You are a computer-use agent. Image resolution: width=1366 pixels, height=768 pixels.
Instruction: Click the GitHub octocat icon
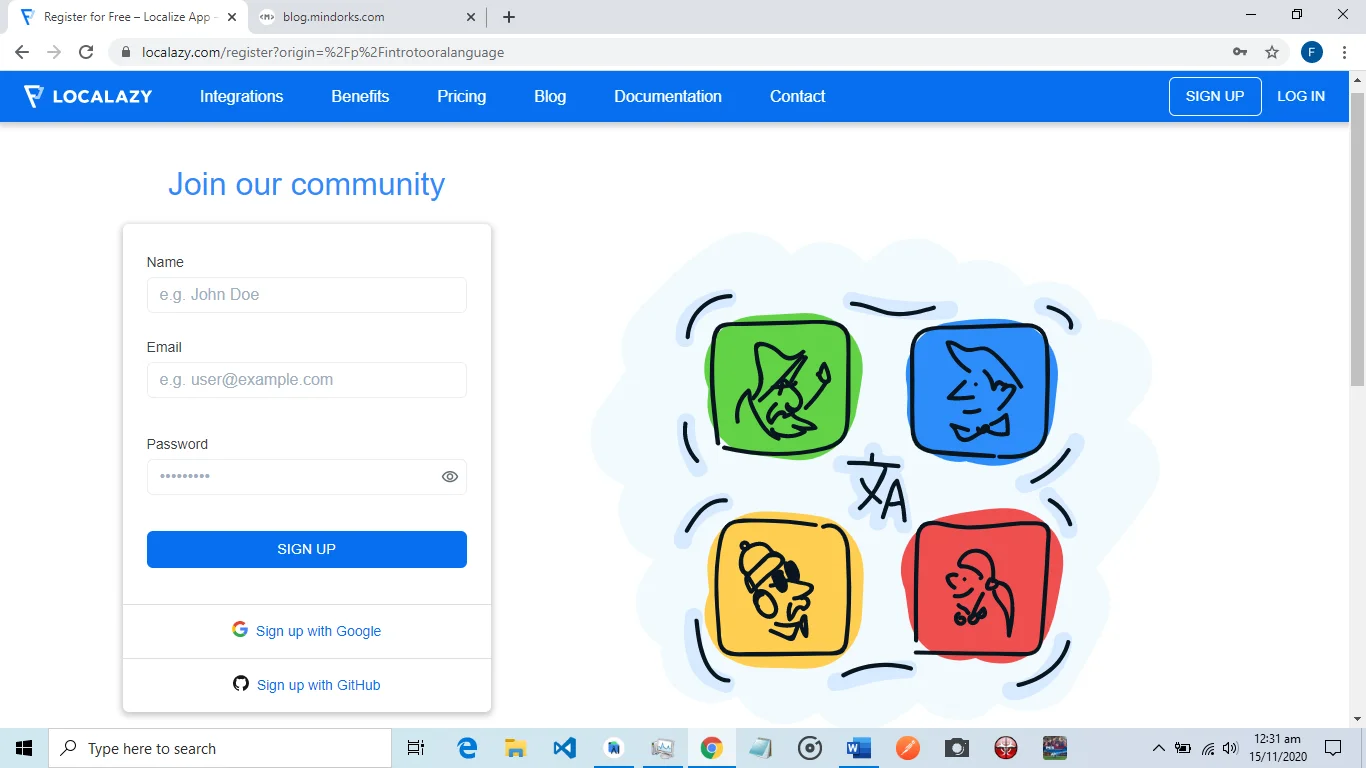pyautogui.click(x=241, y=683)
